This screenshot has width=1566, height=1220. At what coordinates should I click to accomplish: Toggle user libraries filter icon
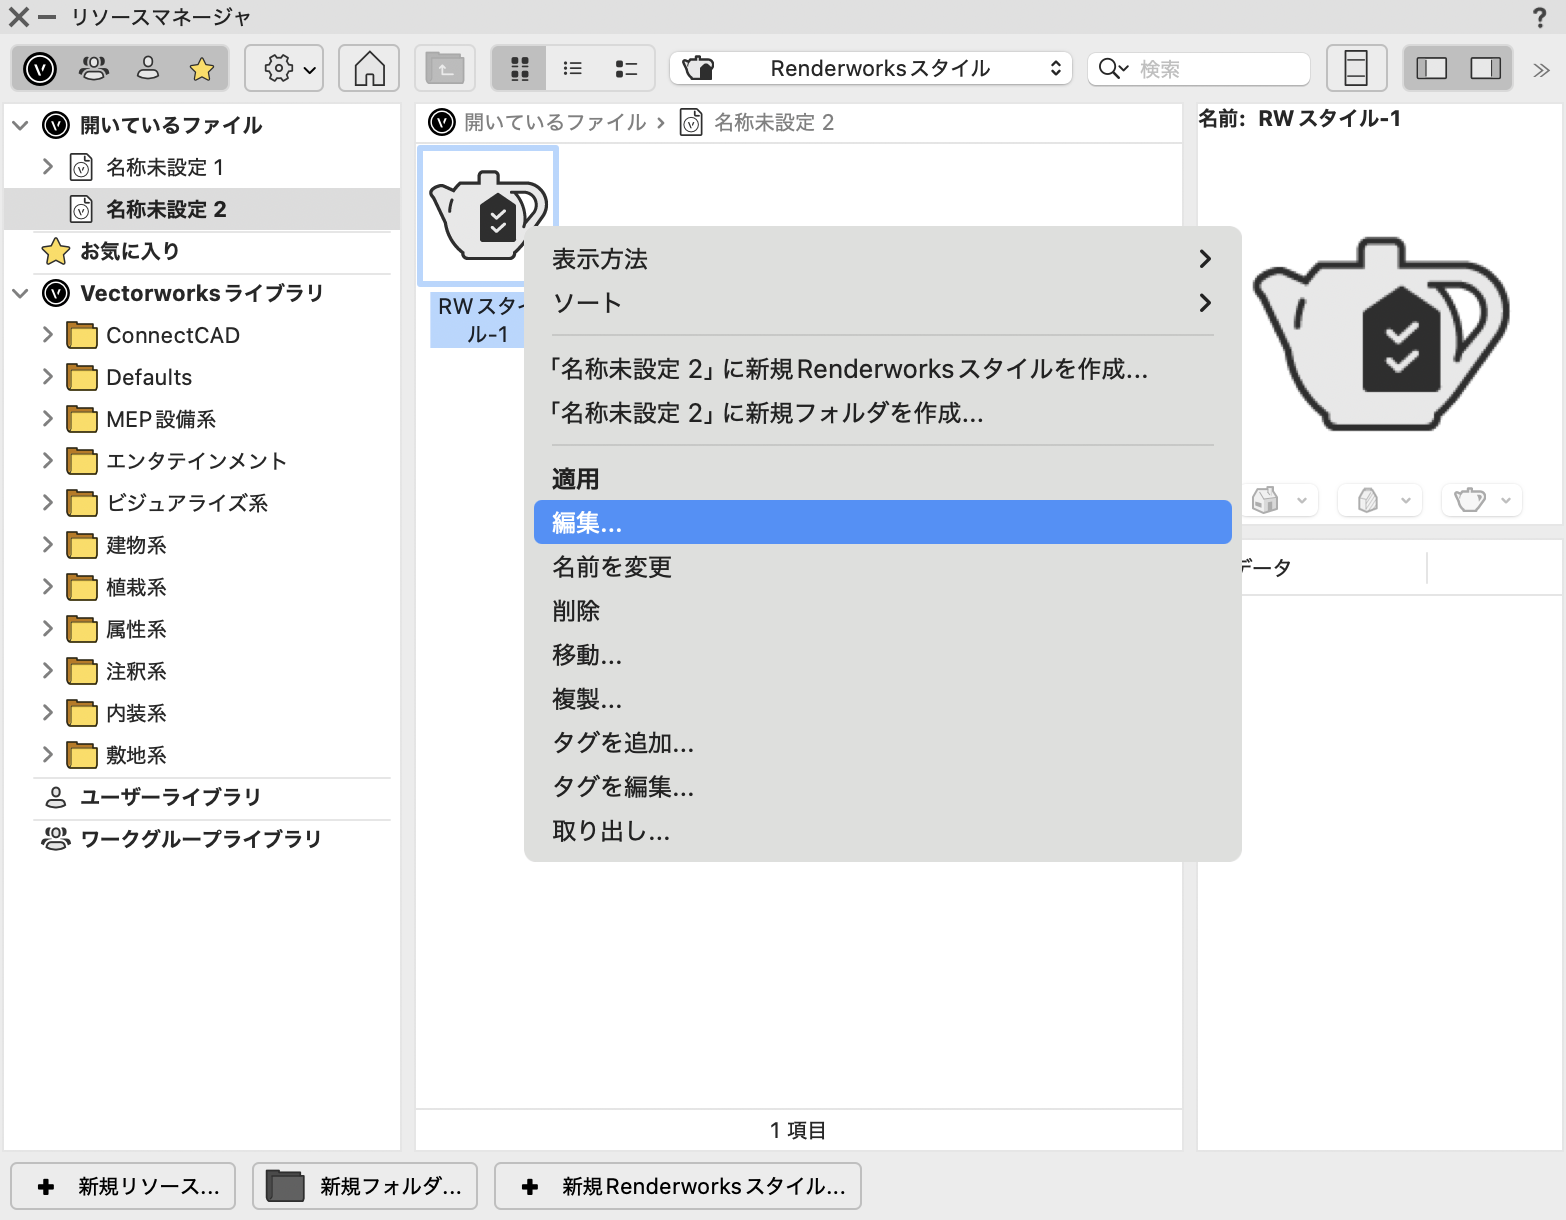(148, 68)
